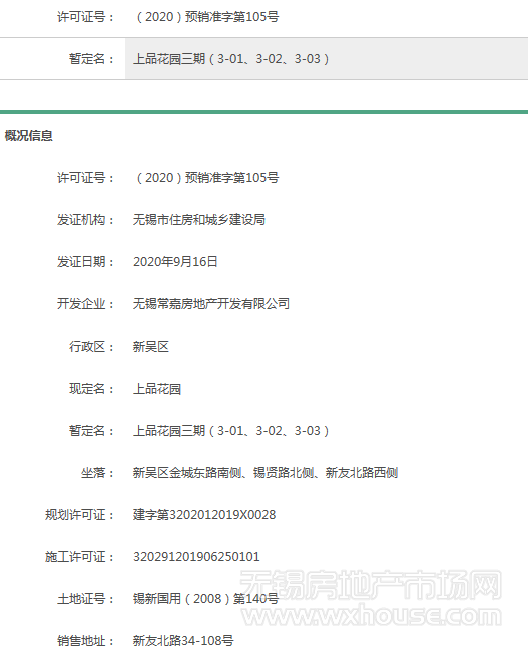Select the district value 新吴区

click(x=151, y=347)
